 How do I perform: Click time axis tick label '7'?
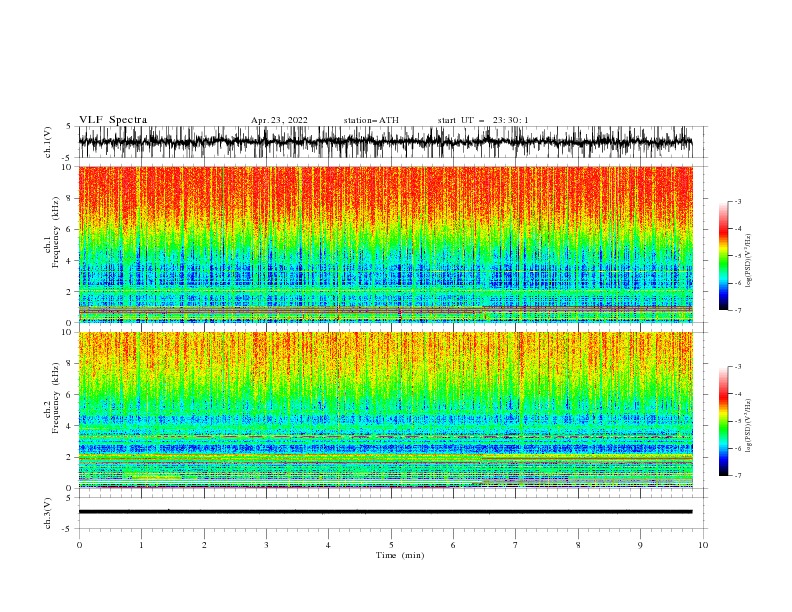pyautogui.click(x=516, y=545)
